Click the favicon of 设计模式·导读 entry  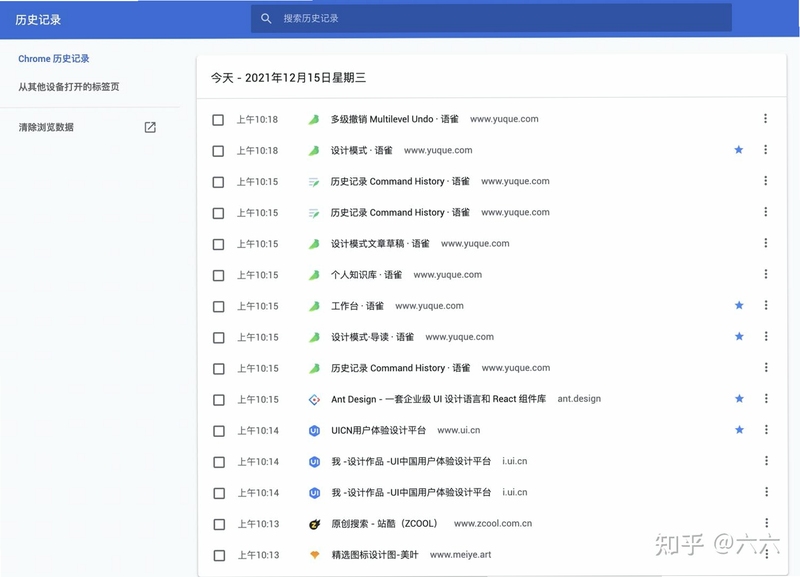[x=314, y=337]
